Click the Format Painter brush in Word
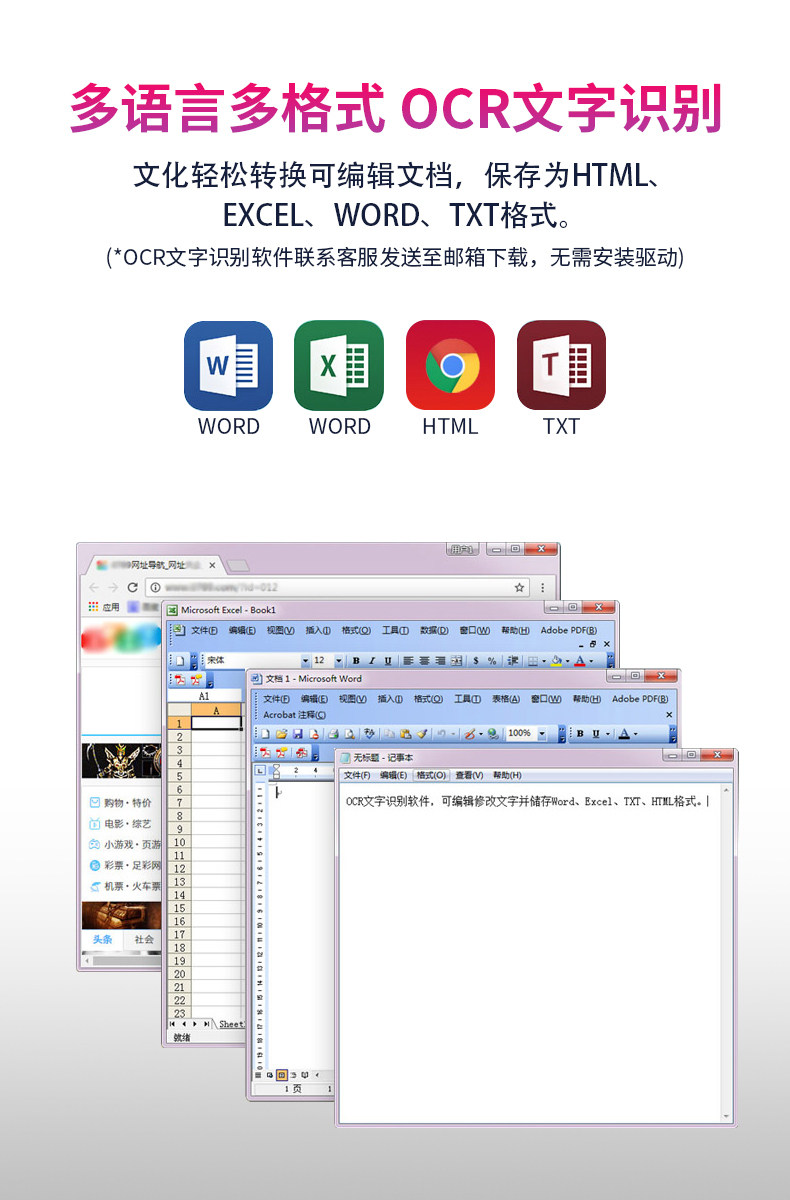The height and width of the screenshot is (1200, 790). [423, 734]
